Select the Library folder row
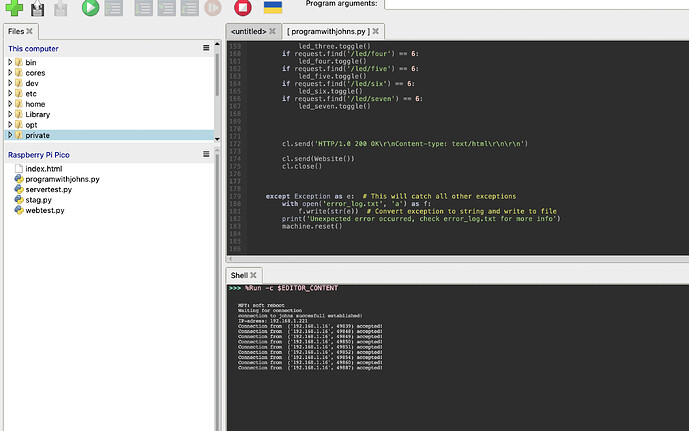This screenshot has height=431, width=689. point(109,115)
